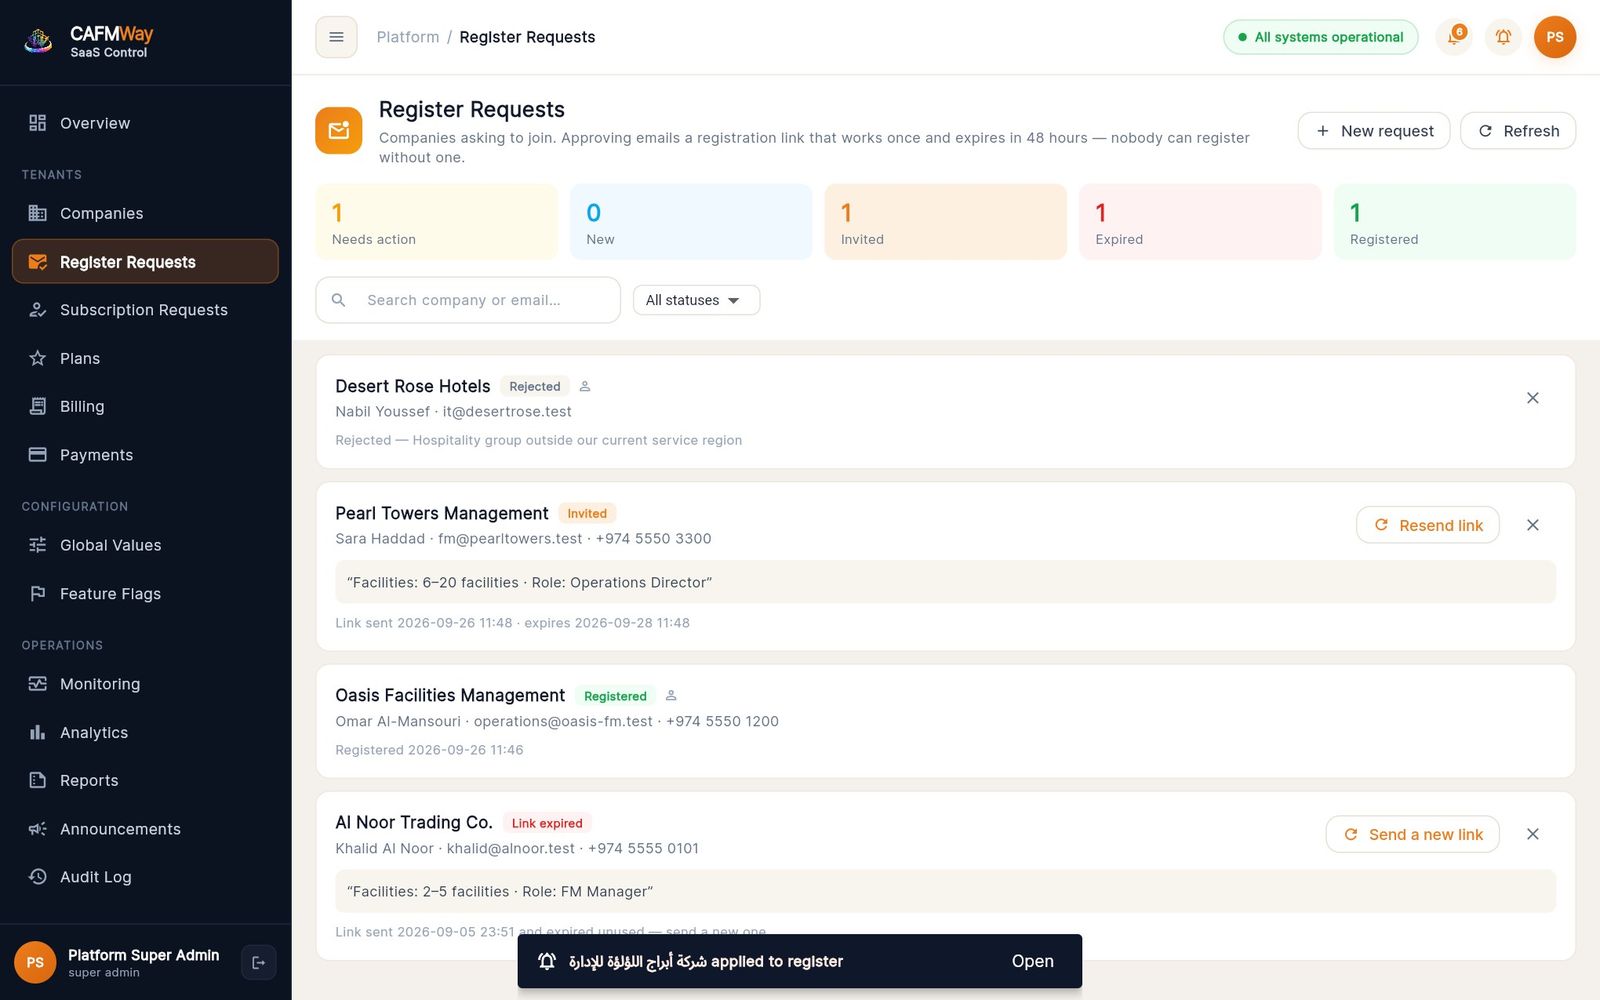The height and width of the screenshot is (1000, 1600).
Task: Dismiss the Al Noor Trading Co. request
Action: click(x=1532, y=834)
